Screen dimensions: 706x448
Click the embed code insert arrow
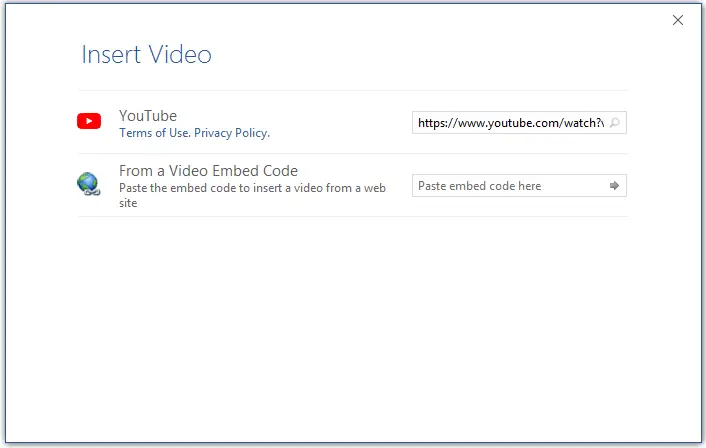614,186
